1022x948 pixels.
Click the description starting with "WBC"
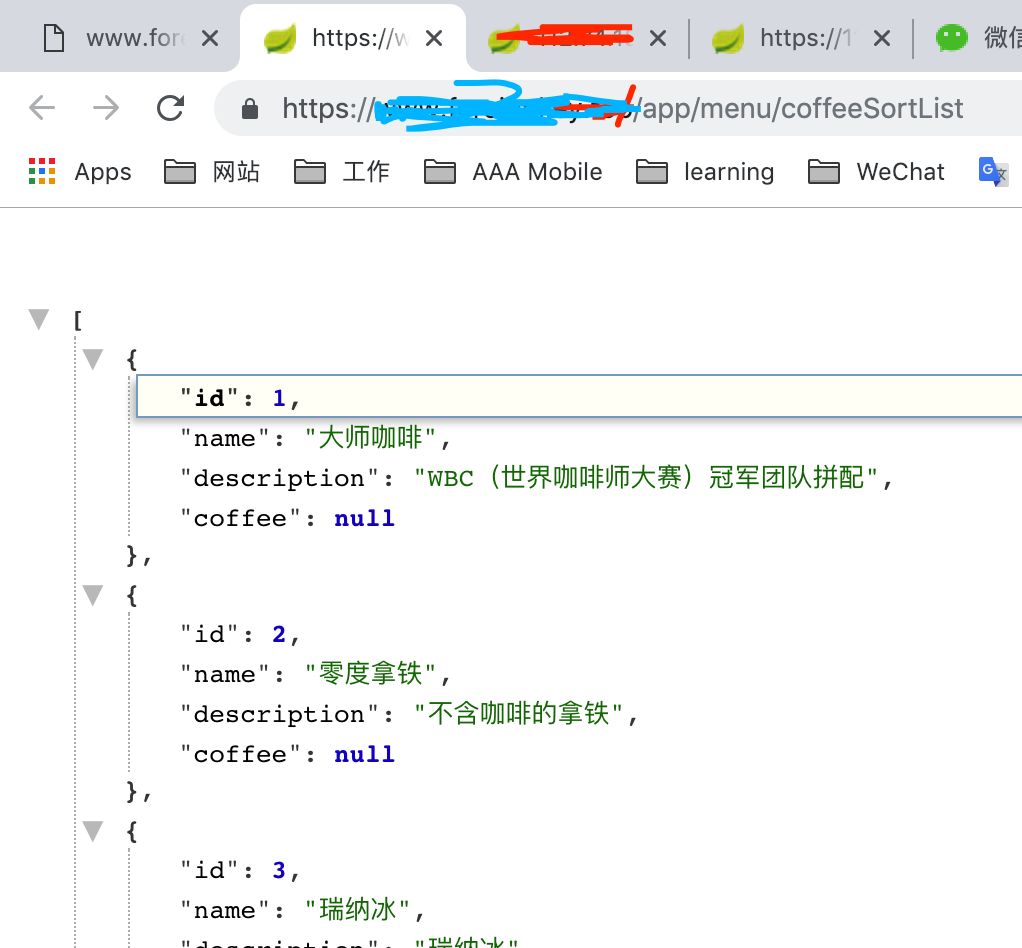coord(646,478)
